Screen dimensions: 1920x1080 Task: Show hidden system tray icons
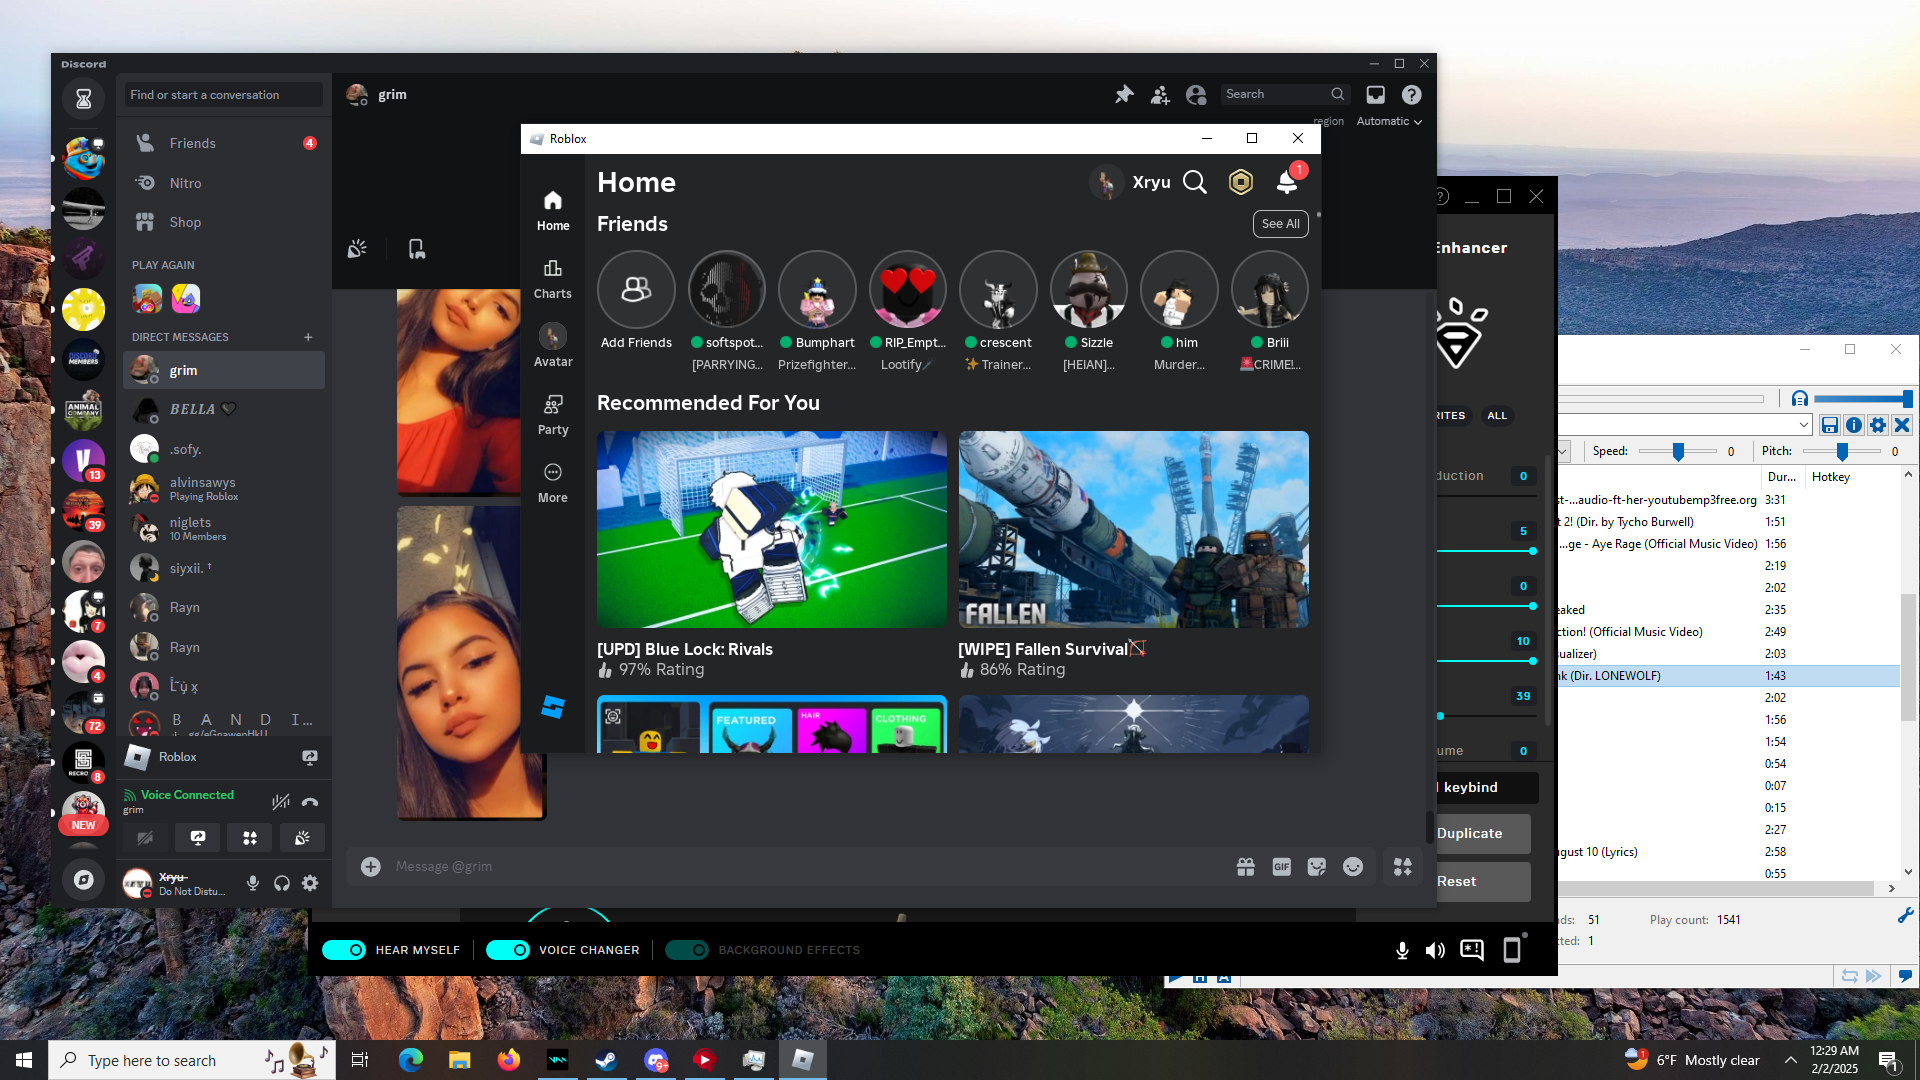tap(1790, 1060)
